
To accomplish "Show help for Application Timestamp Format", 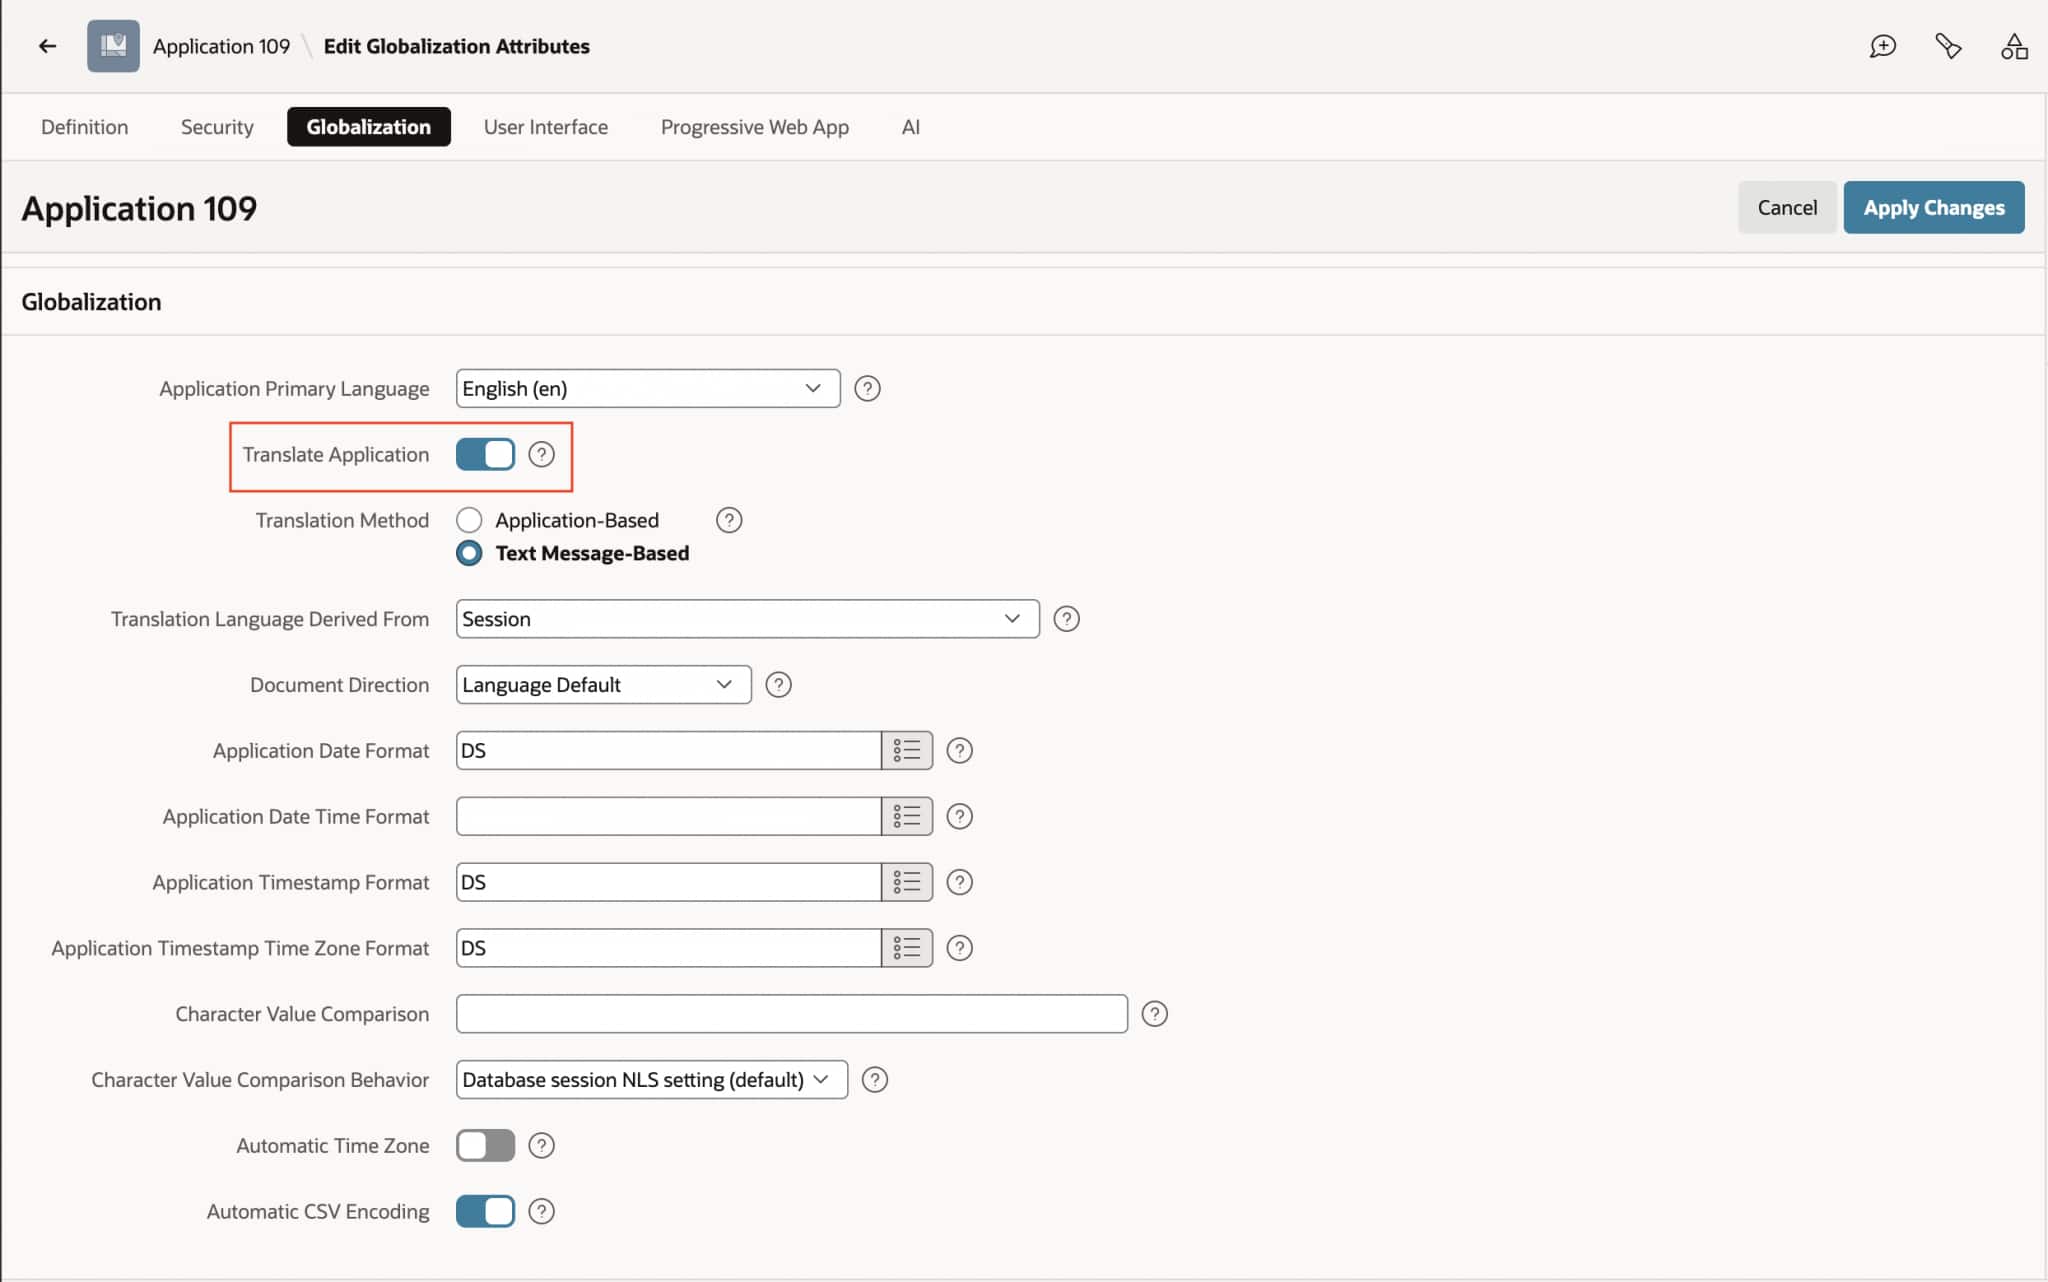I will tap(959, 882).
